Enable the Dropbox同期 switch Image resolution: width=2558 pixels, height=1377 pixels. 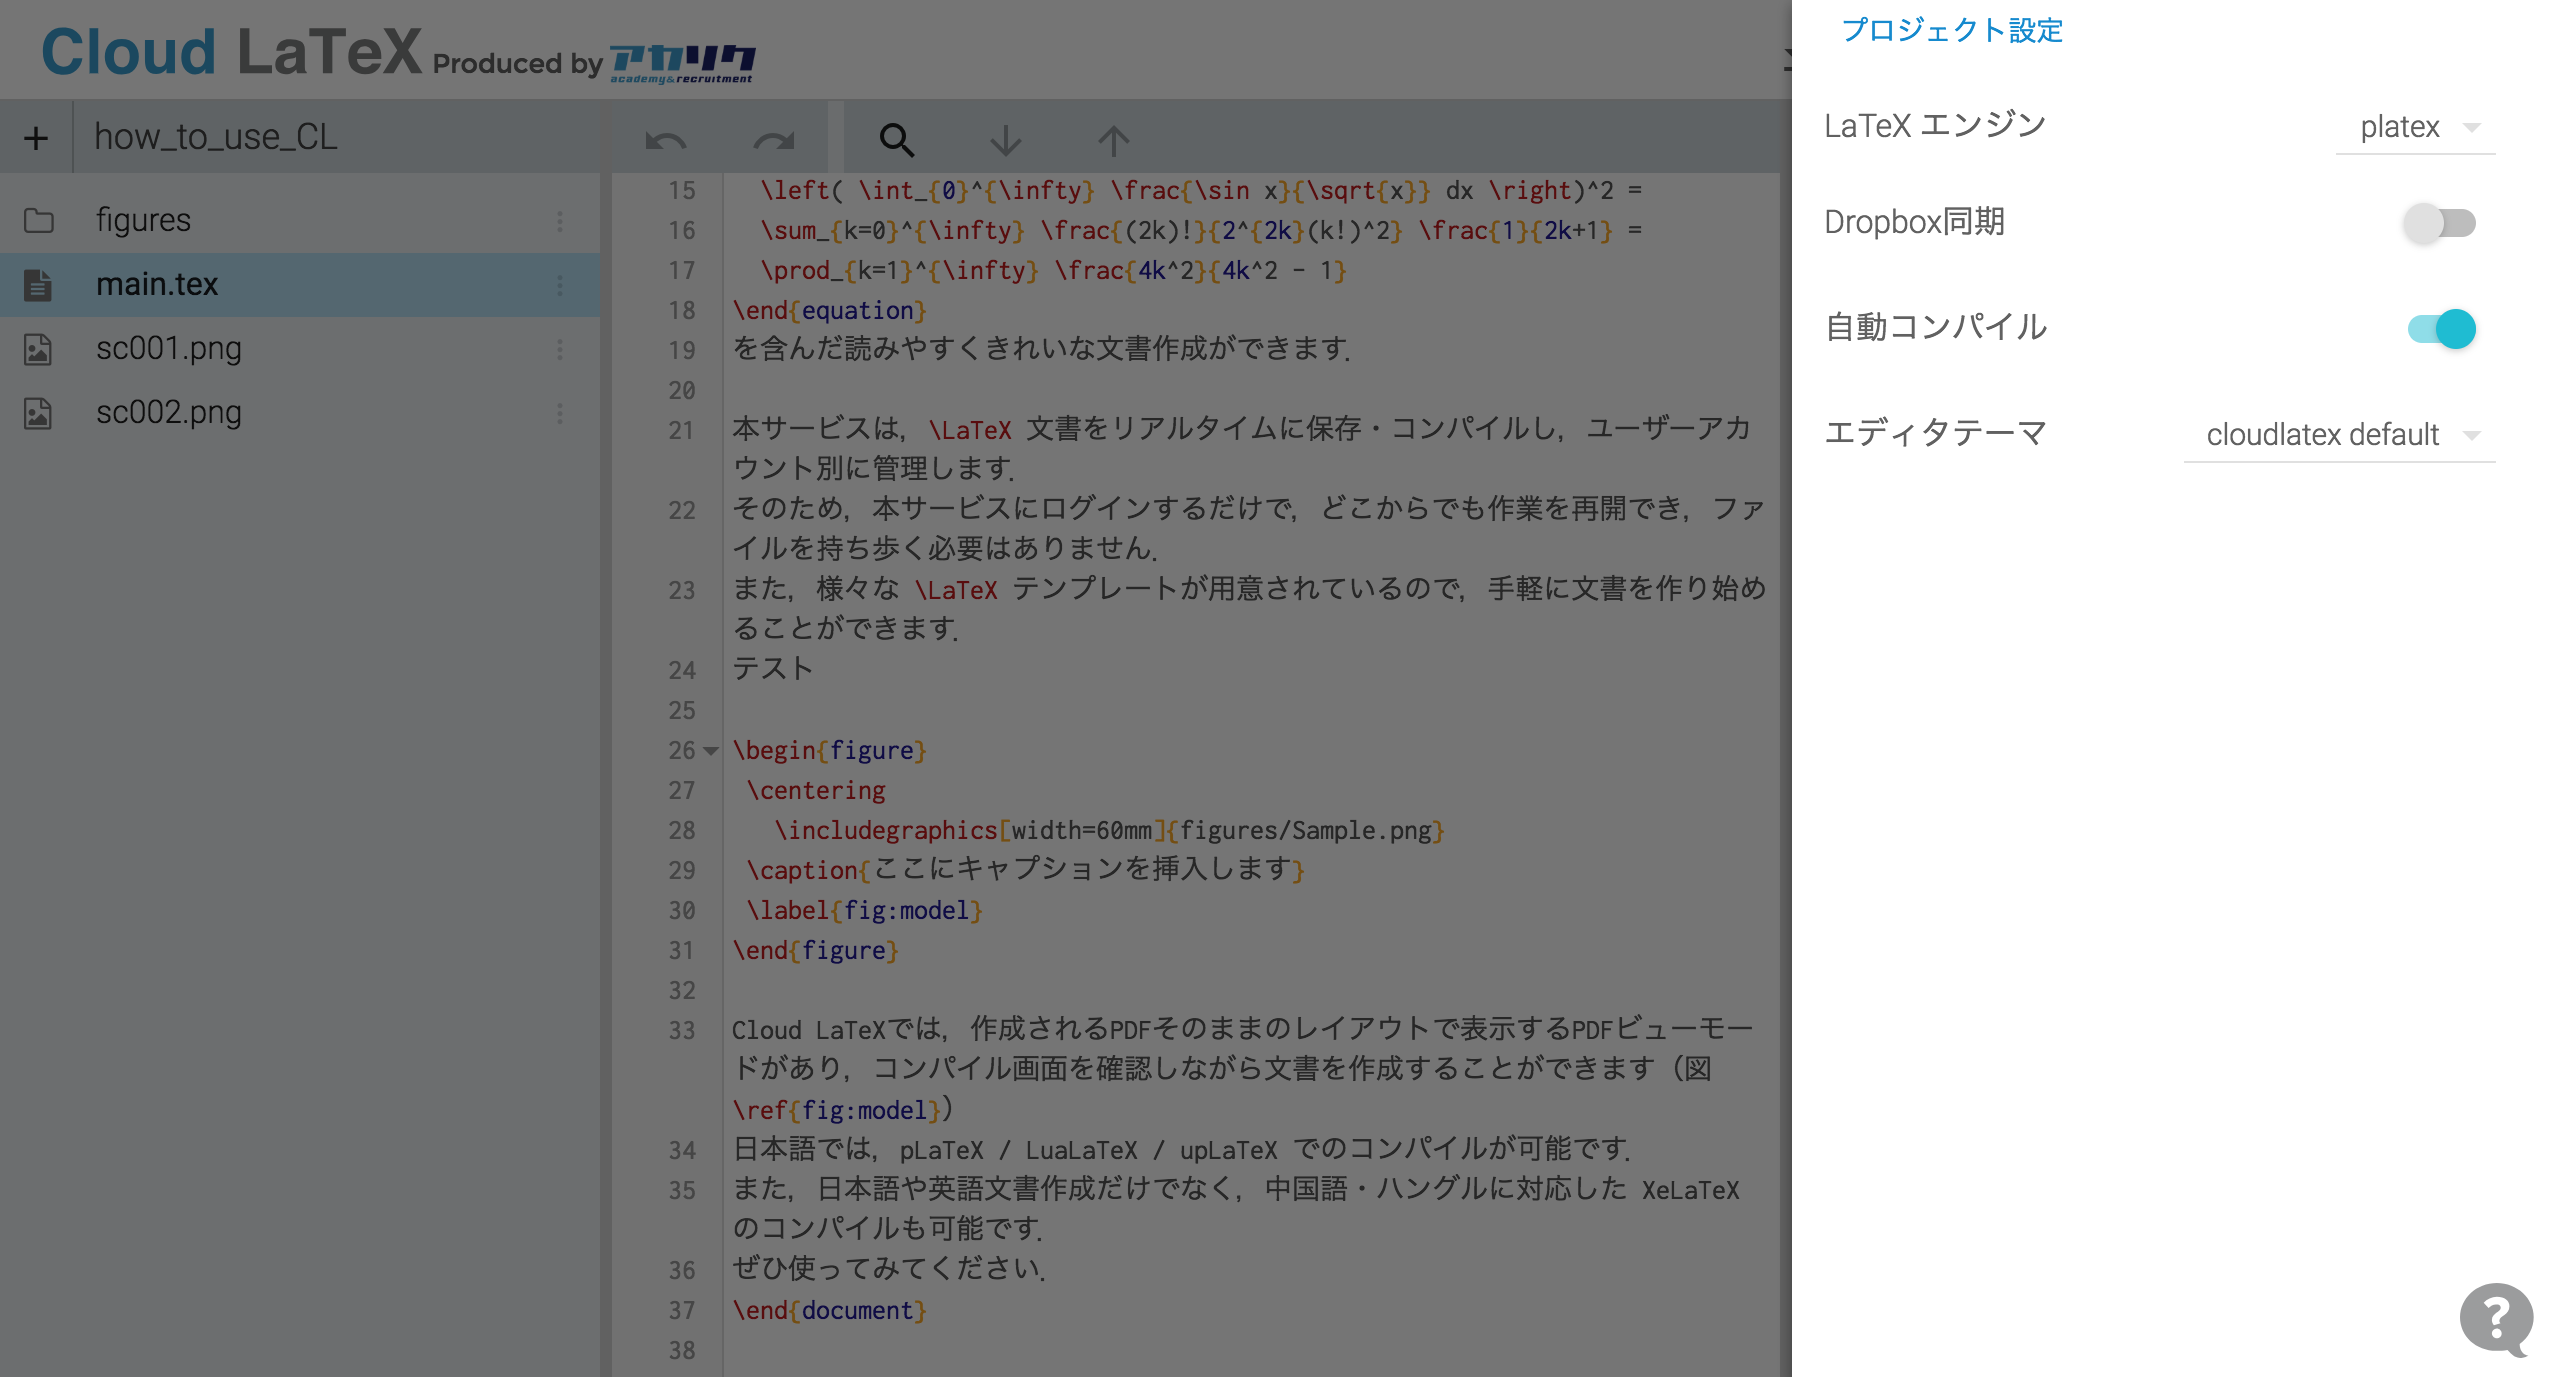(x=2440, y=223)
